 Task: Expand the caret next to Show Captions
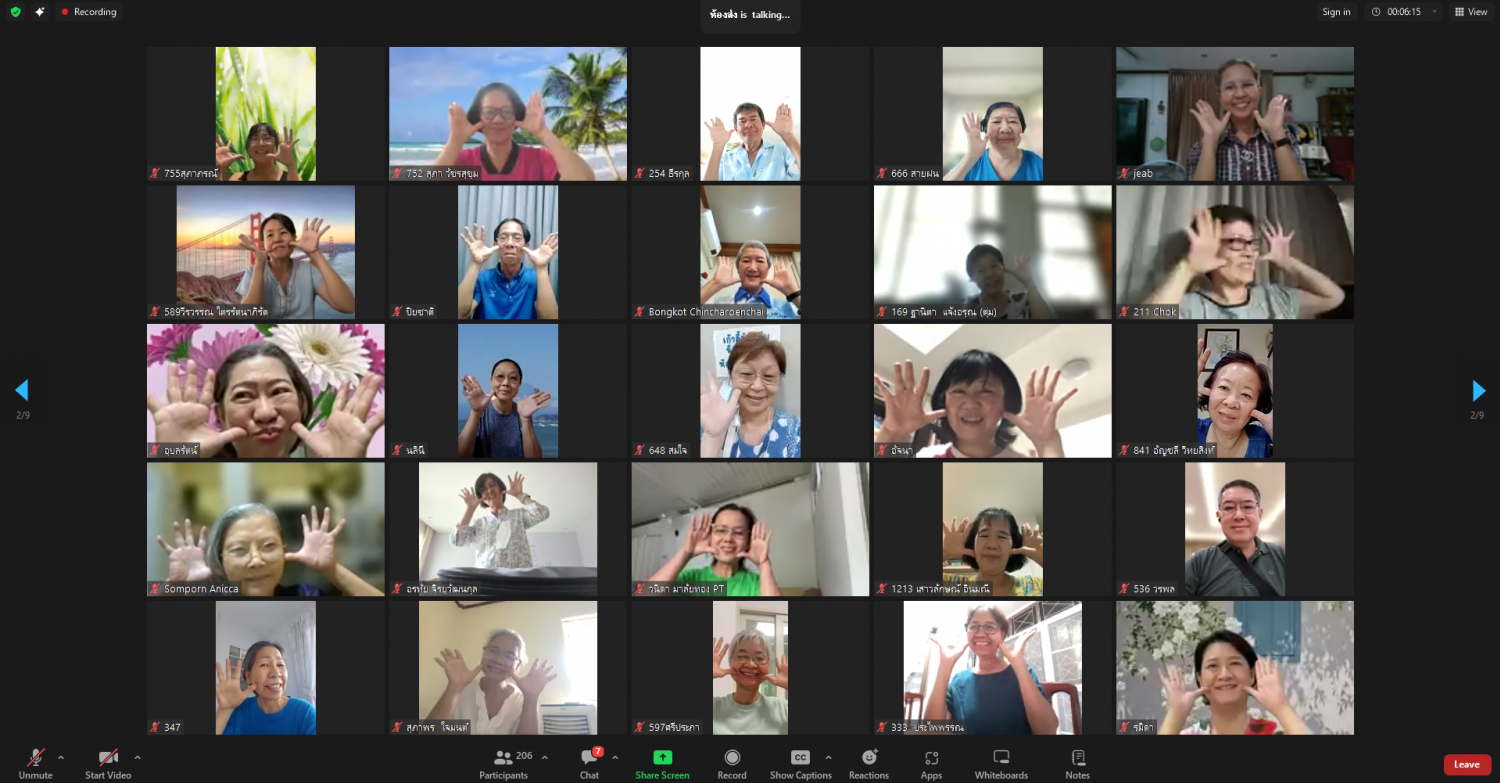click(828, 757)
